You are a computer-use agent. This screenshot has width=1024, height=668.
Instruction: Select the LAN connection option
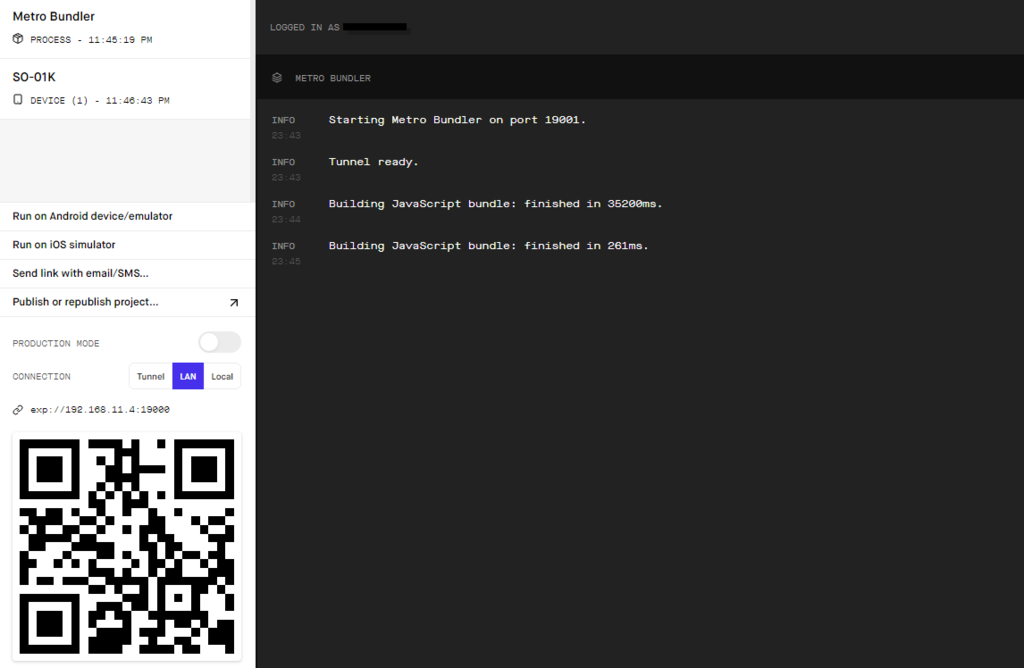[188, 376]
